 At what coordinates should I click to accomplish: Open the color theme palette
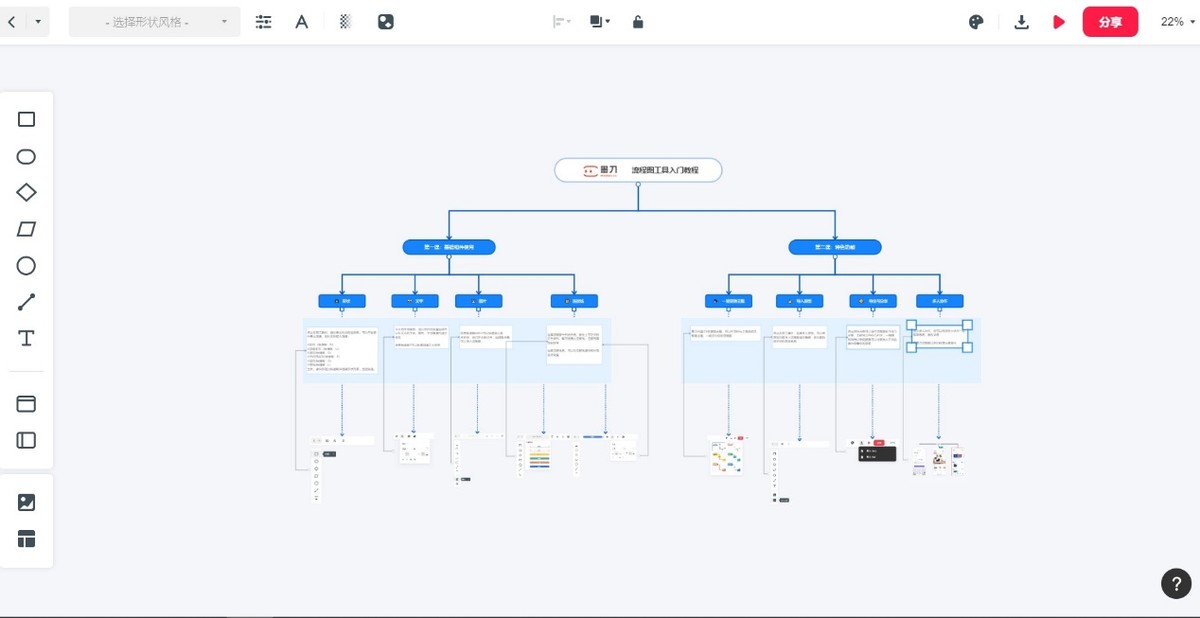[x=977, y=22]
